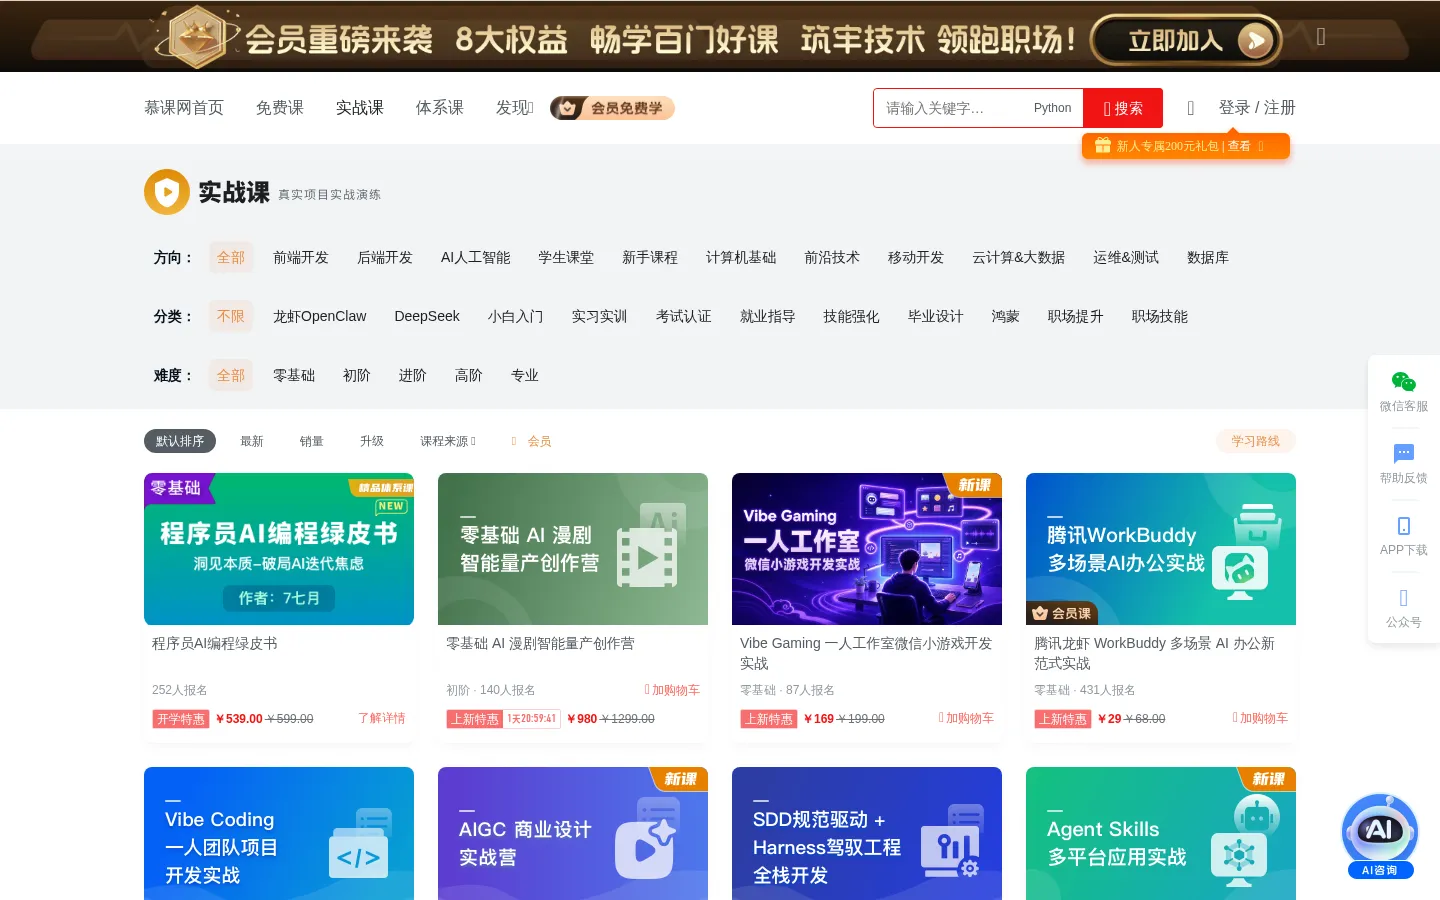Screen dimensions: 1440x900
Task: Filter category by 龙虾OpenClaw
Action: (320, 317)
